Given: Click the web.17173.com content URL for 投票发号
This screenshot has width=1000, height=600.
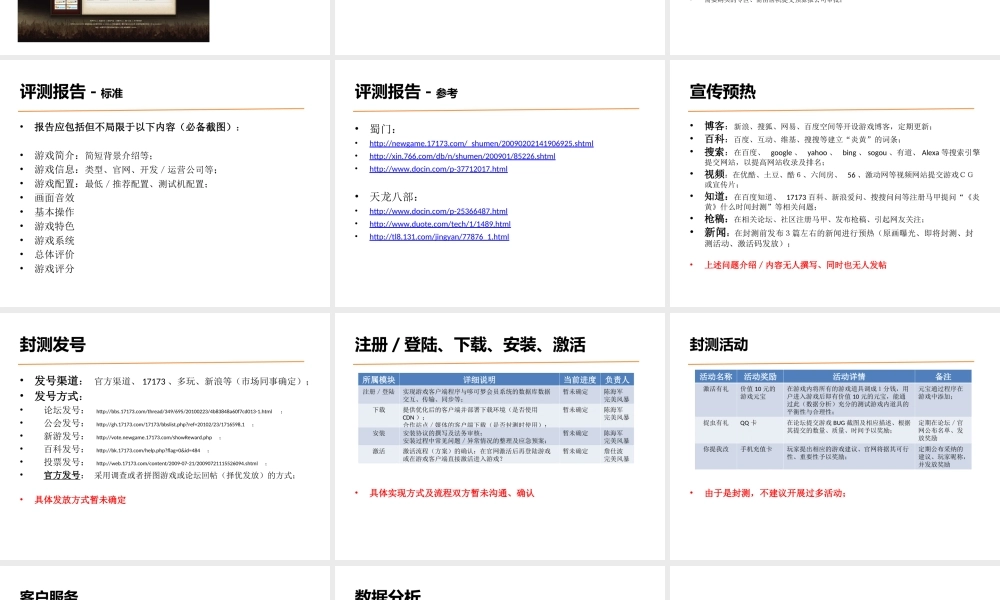Looking at the screenshot, I should [177, 463].
